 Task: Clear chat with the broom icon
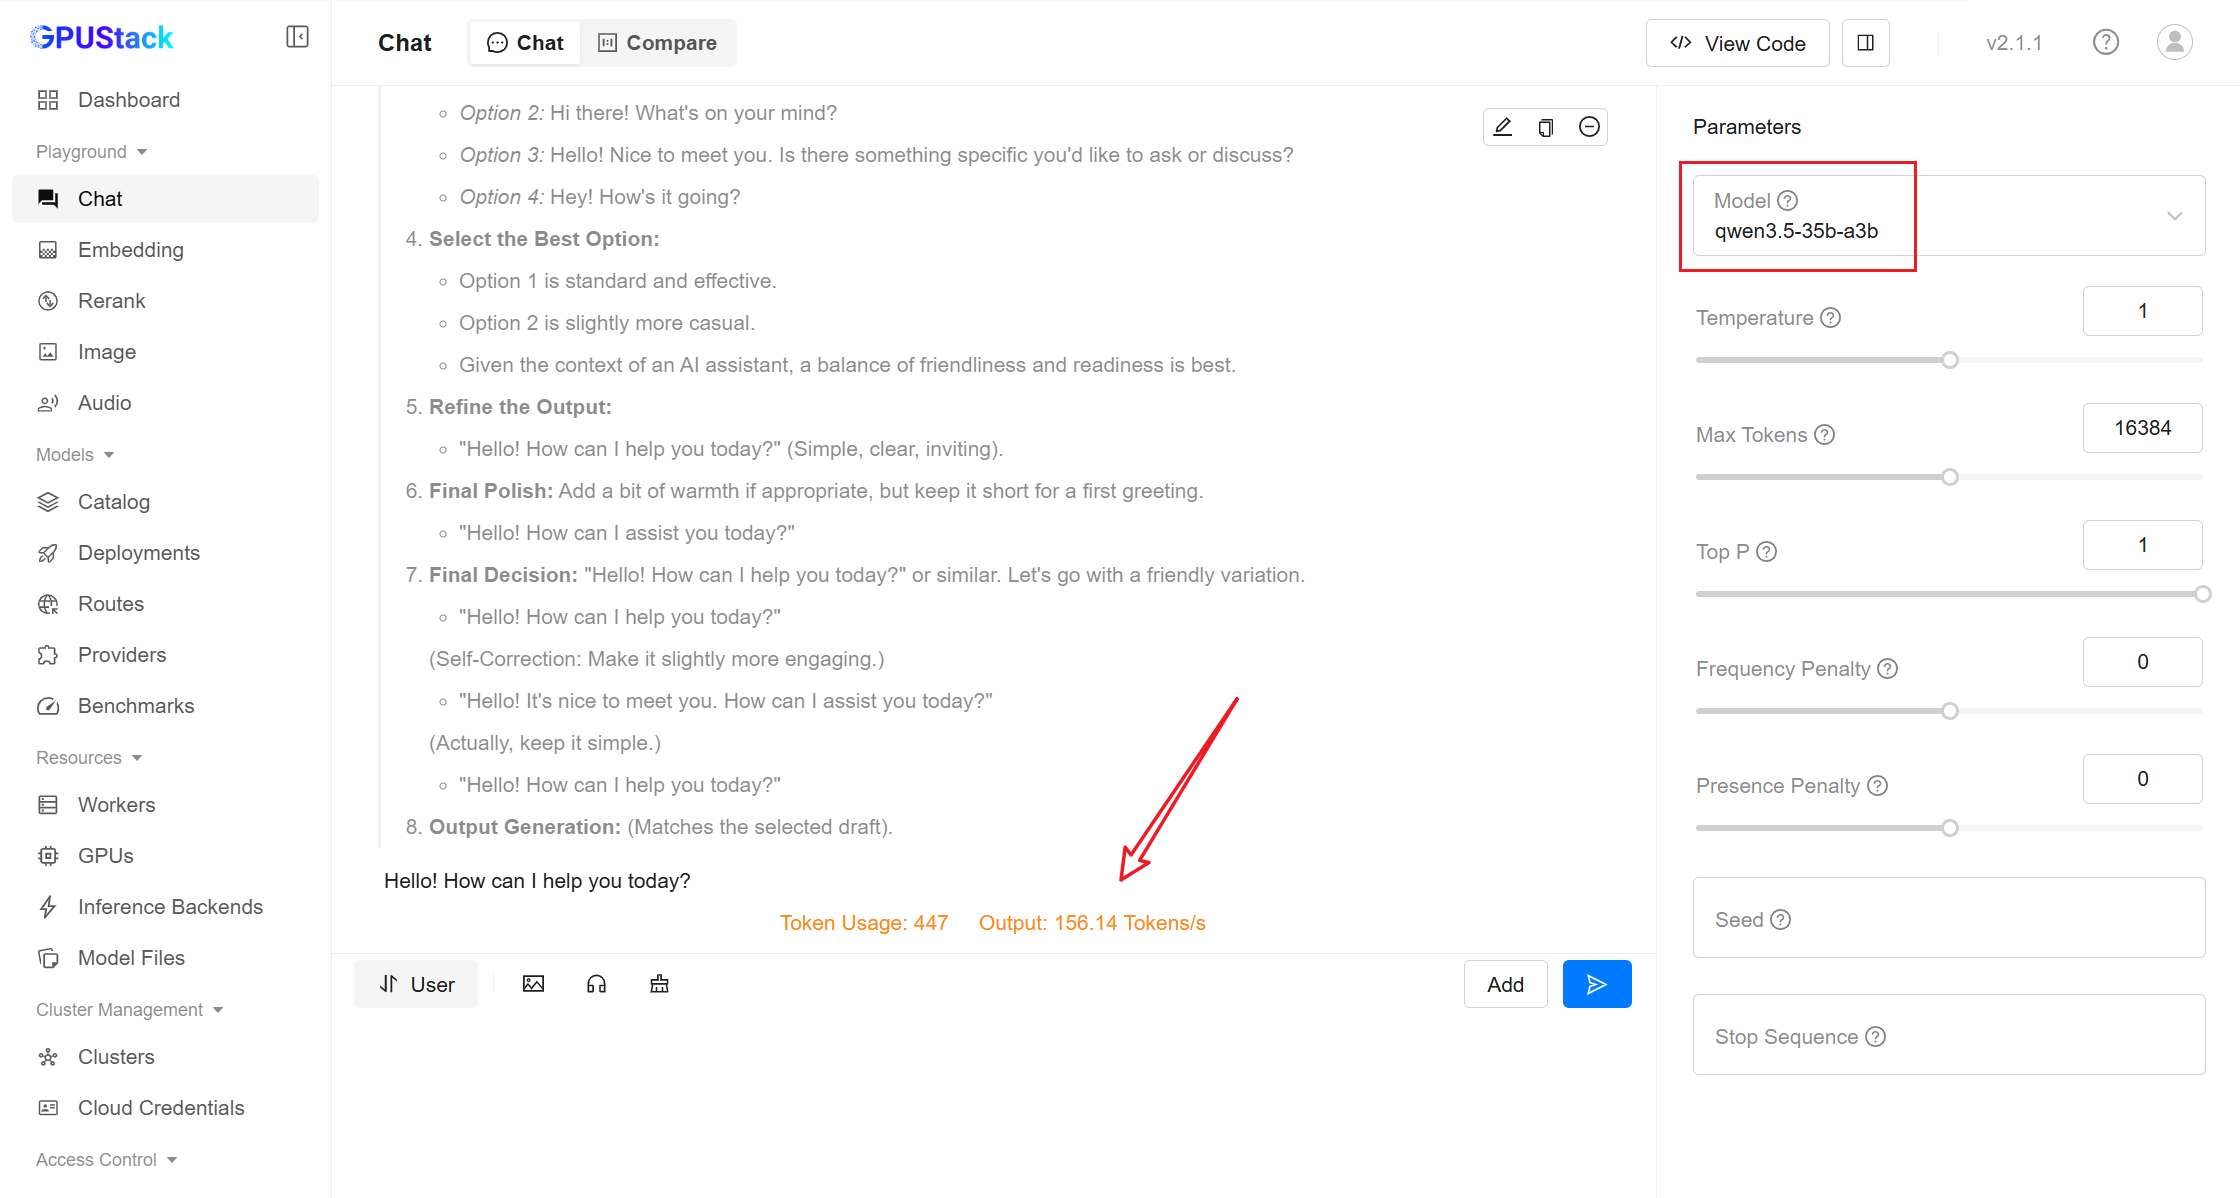(659, 984)
